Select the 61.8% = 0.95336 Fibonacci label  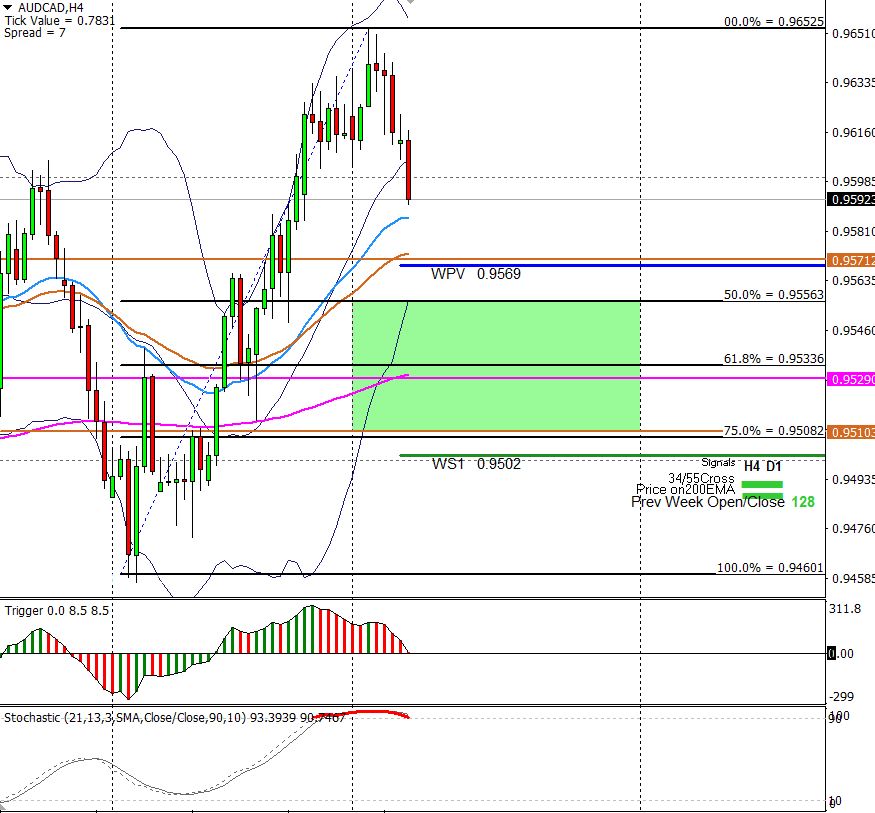tap(773, 358)
